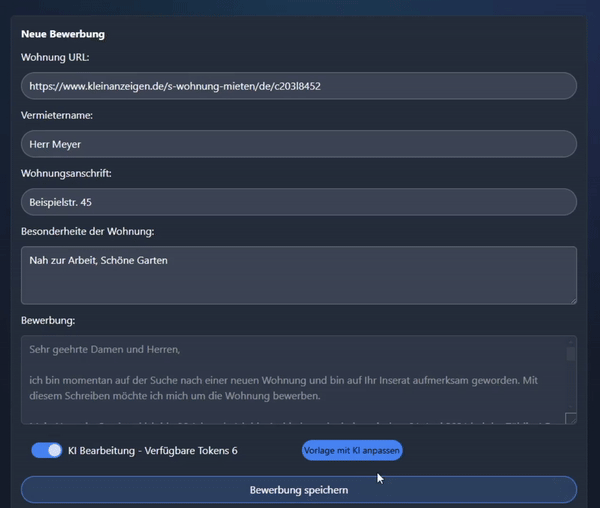Click the Wohnungsanschrift label
Screen dimensions: 600x508
pyautogui.click(x=66, y=173)
